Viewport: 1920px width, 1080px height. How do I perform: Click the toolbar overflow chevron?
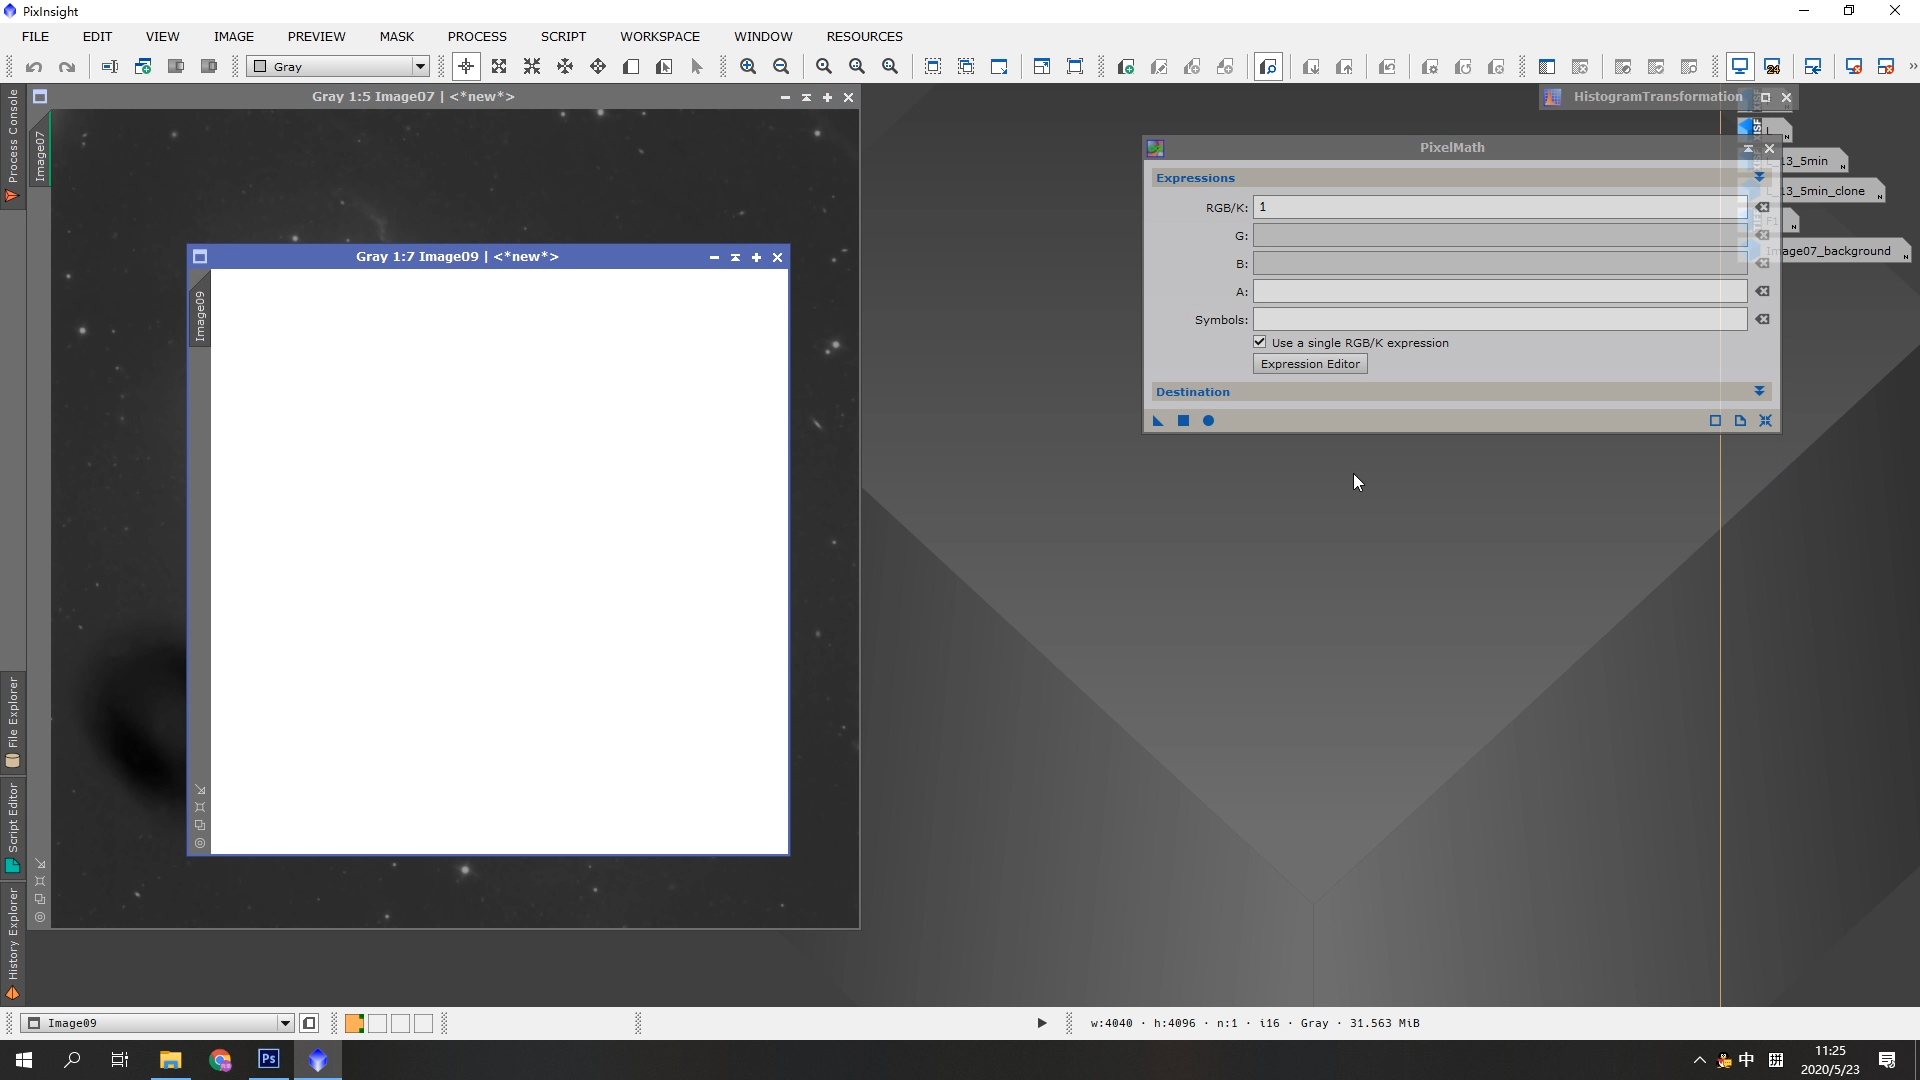click(x=1912, y=67)
